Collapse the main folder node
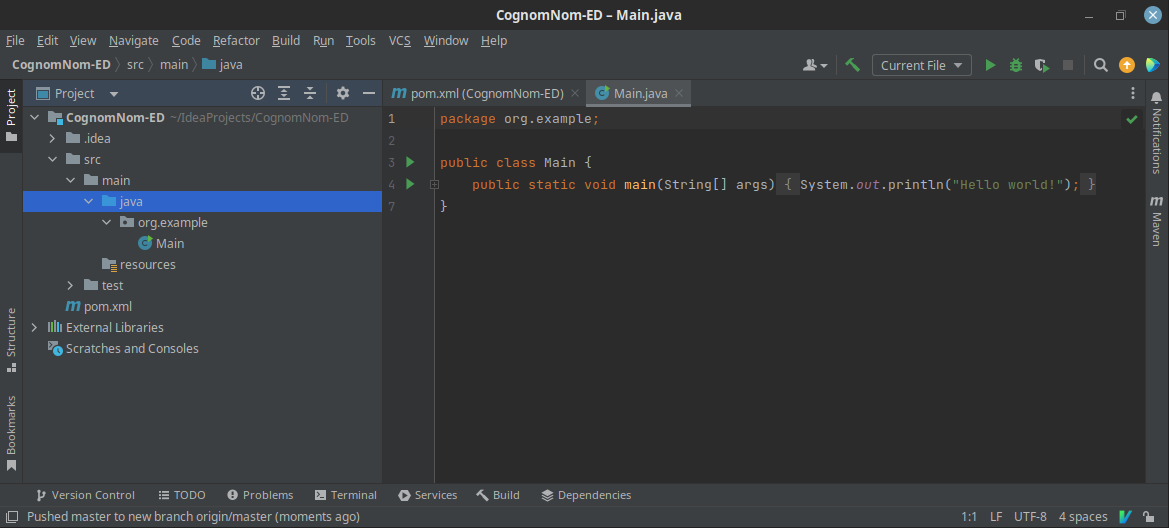 point(71,180)
